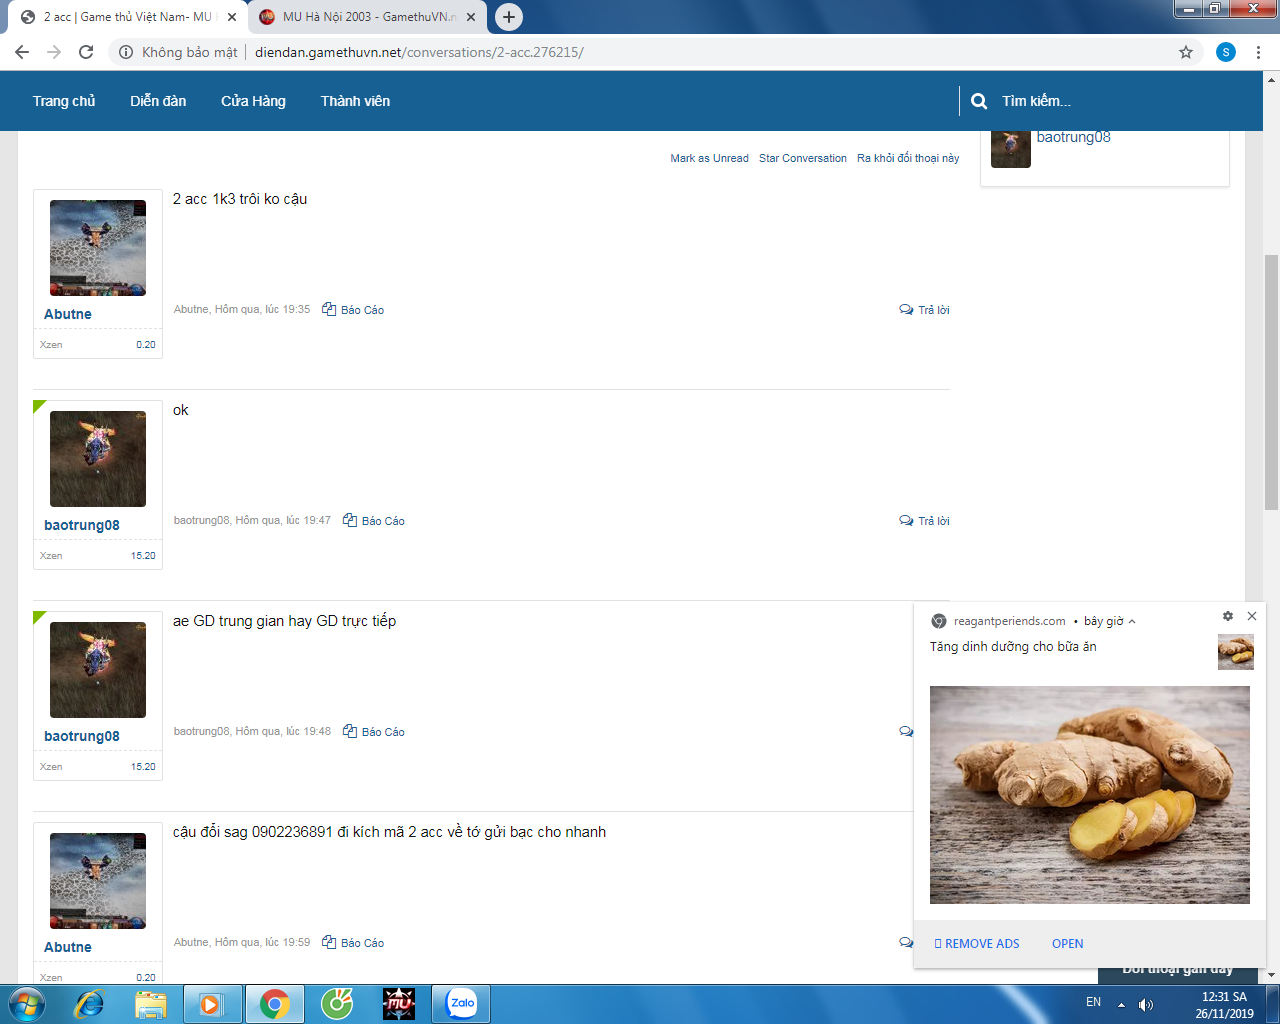The width and height of the screenshot is (1280, 1024).
Task: Show hidden system tray icons
Action: [1121, 1004]
